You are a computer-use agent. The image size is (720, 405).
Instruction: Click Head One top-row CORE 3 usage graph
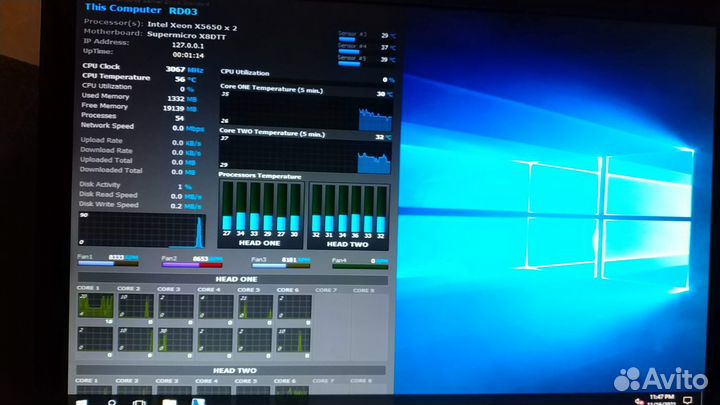(x=176, y=307)
